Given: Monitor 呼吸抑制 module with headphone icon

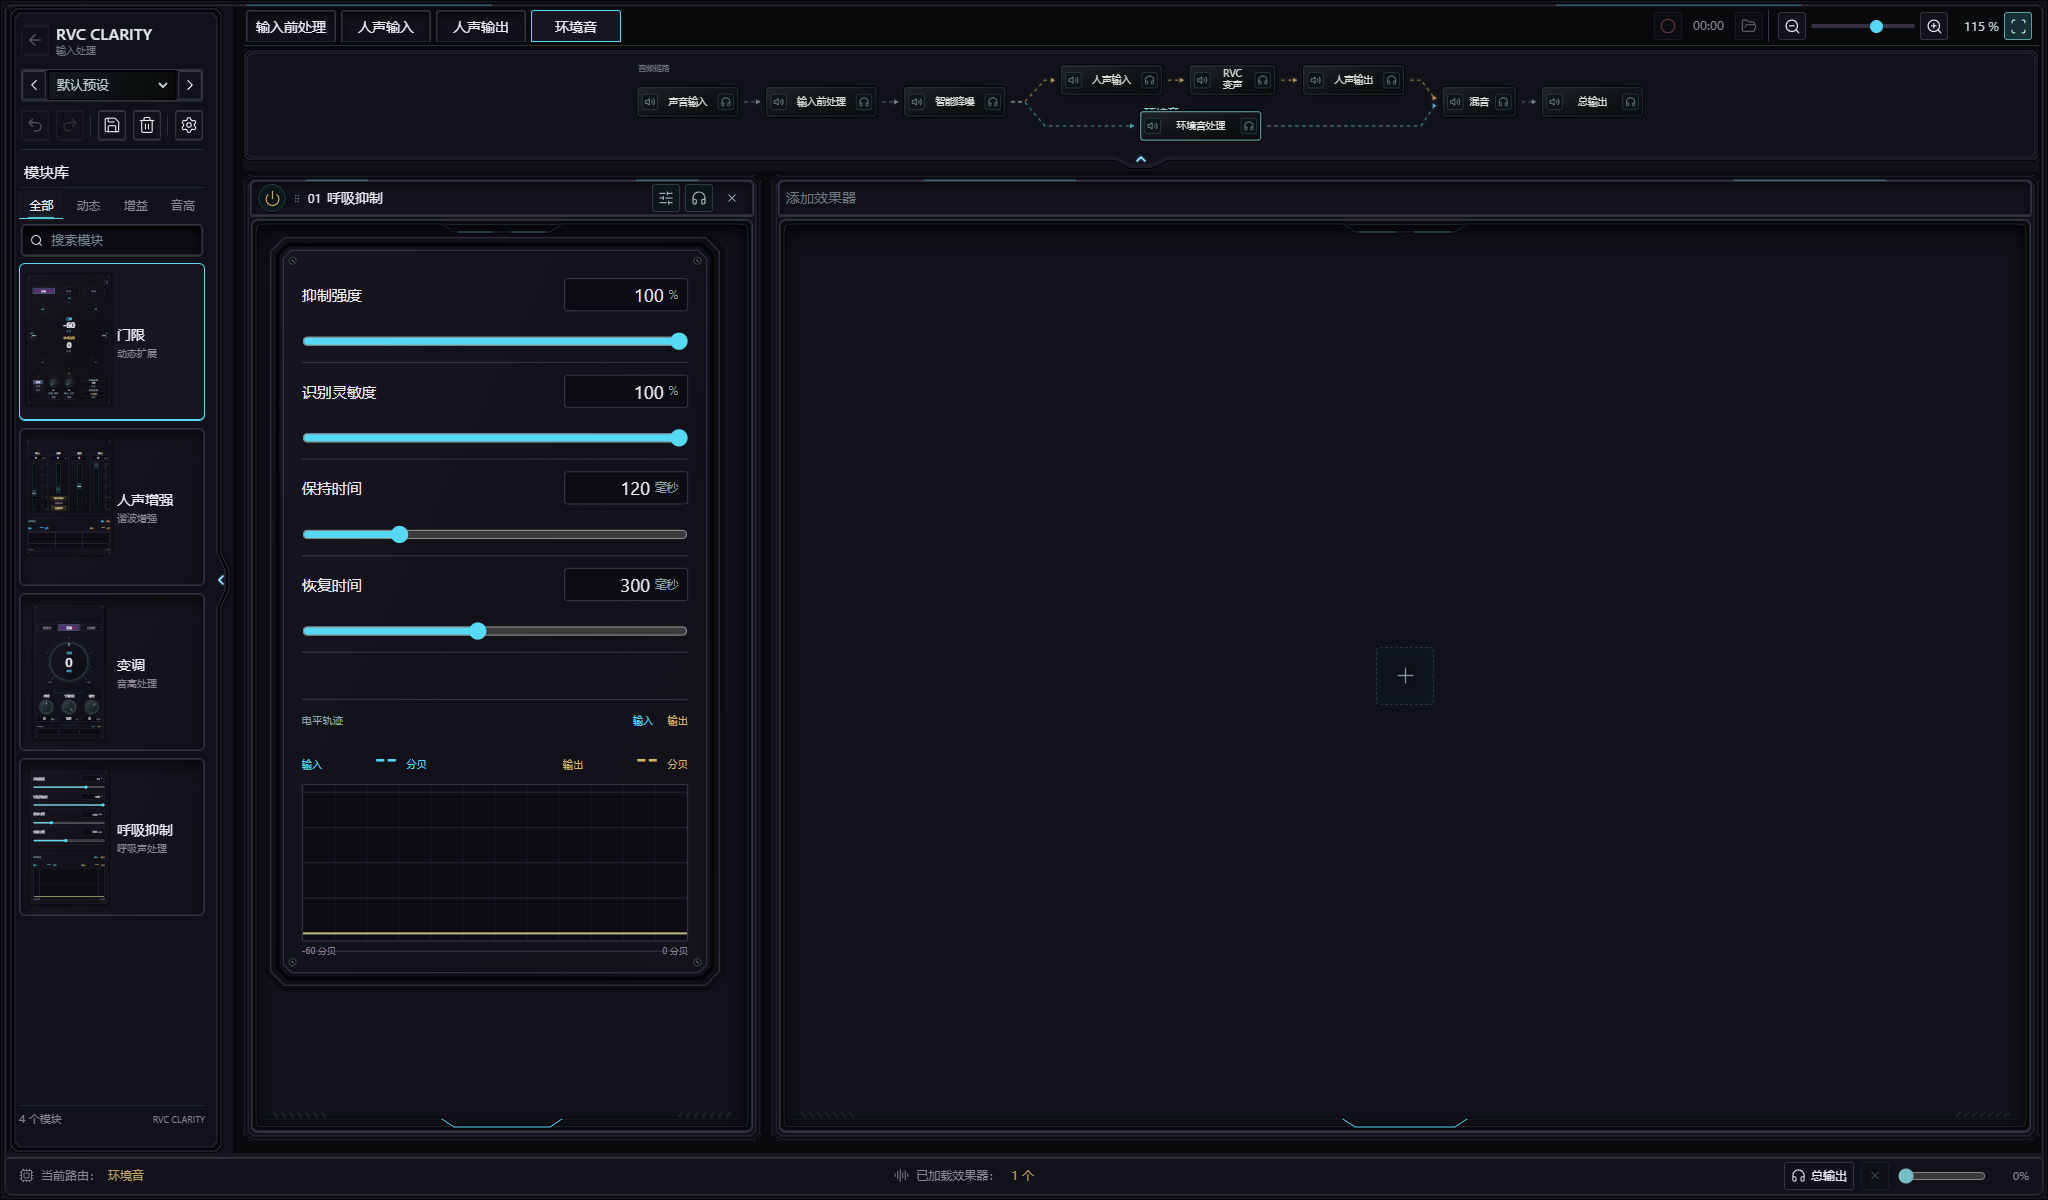Looking at the screenshot, I should (699, 198).
